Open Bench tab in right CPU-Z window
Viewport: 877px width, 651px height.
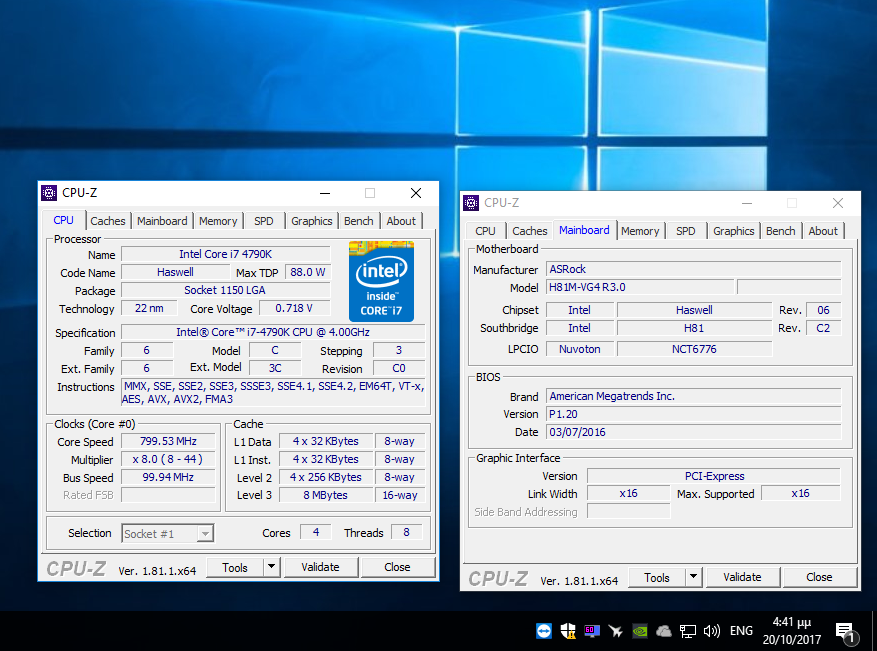click(x=780, y=231)
